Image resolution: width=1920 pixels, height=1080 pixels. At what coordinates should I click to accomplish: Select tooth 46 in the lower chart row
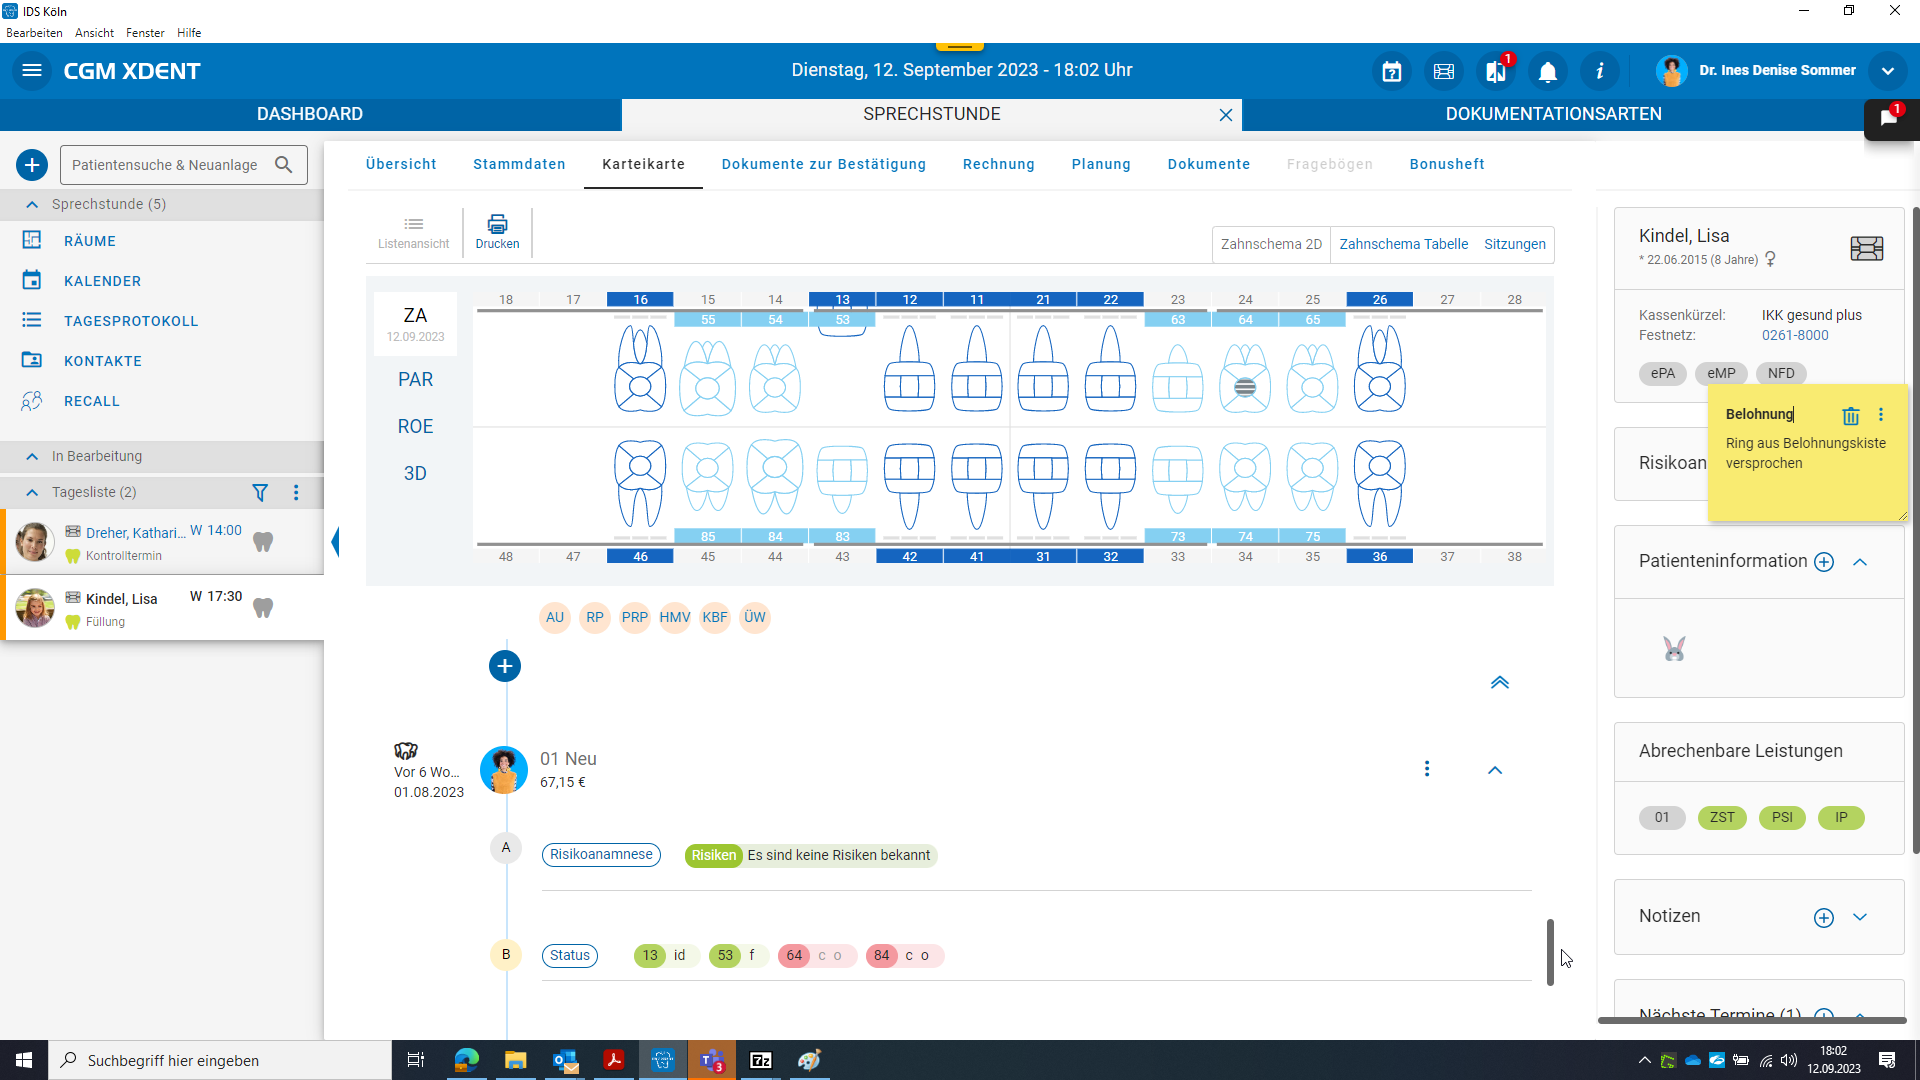(640, 556)
